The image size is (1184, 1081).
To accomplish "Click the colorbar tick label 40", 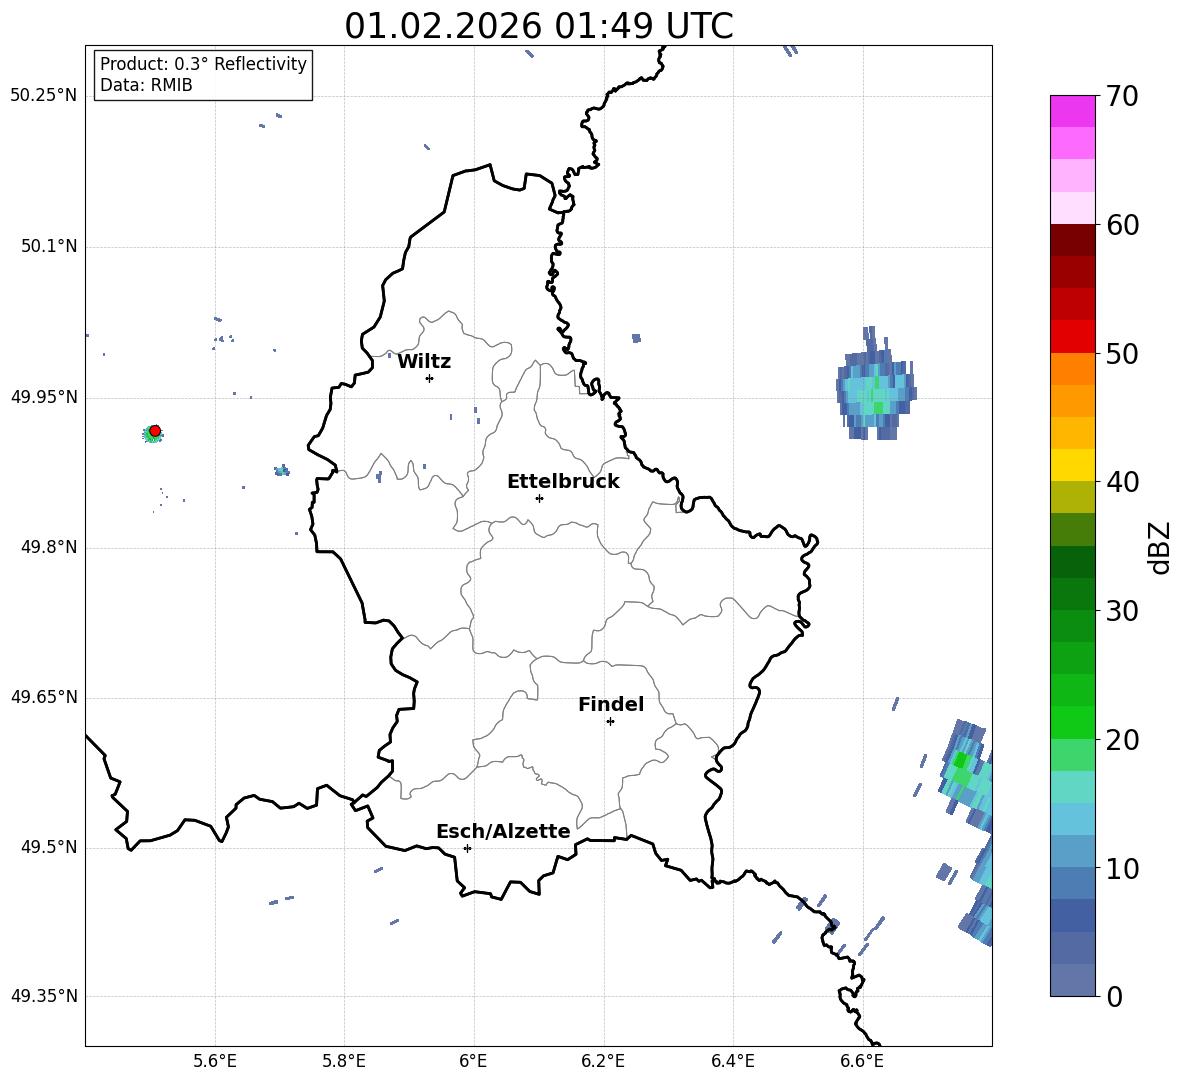I will tap(1123, 482).
